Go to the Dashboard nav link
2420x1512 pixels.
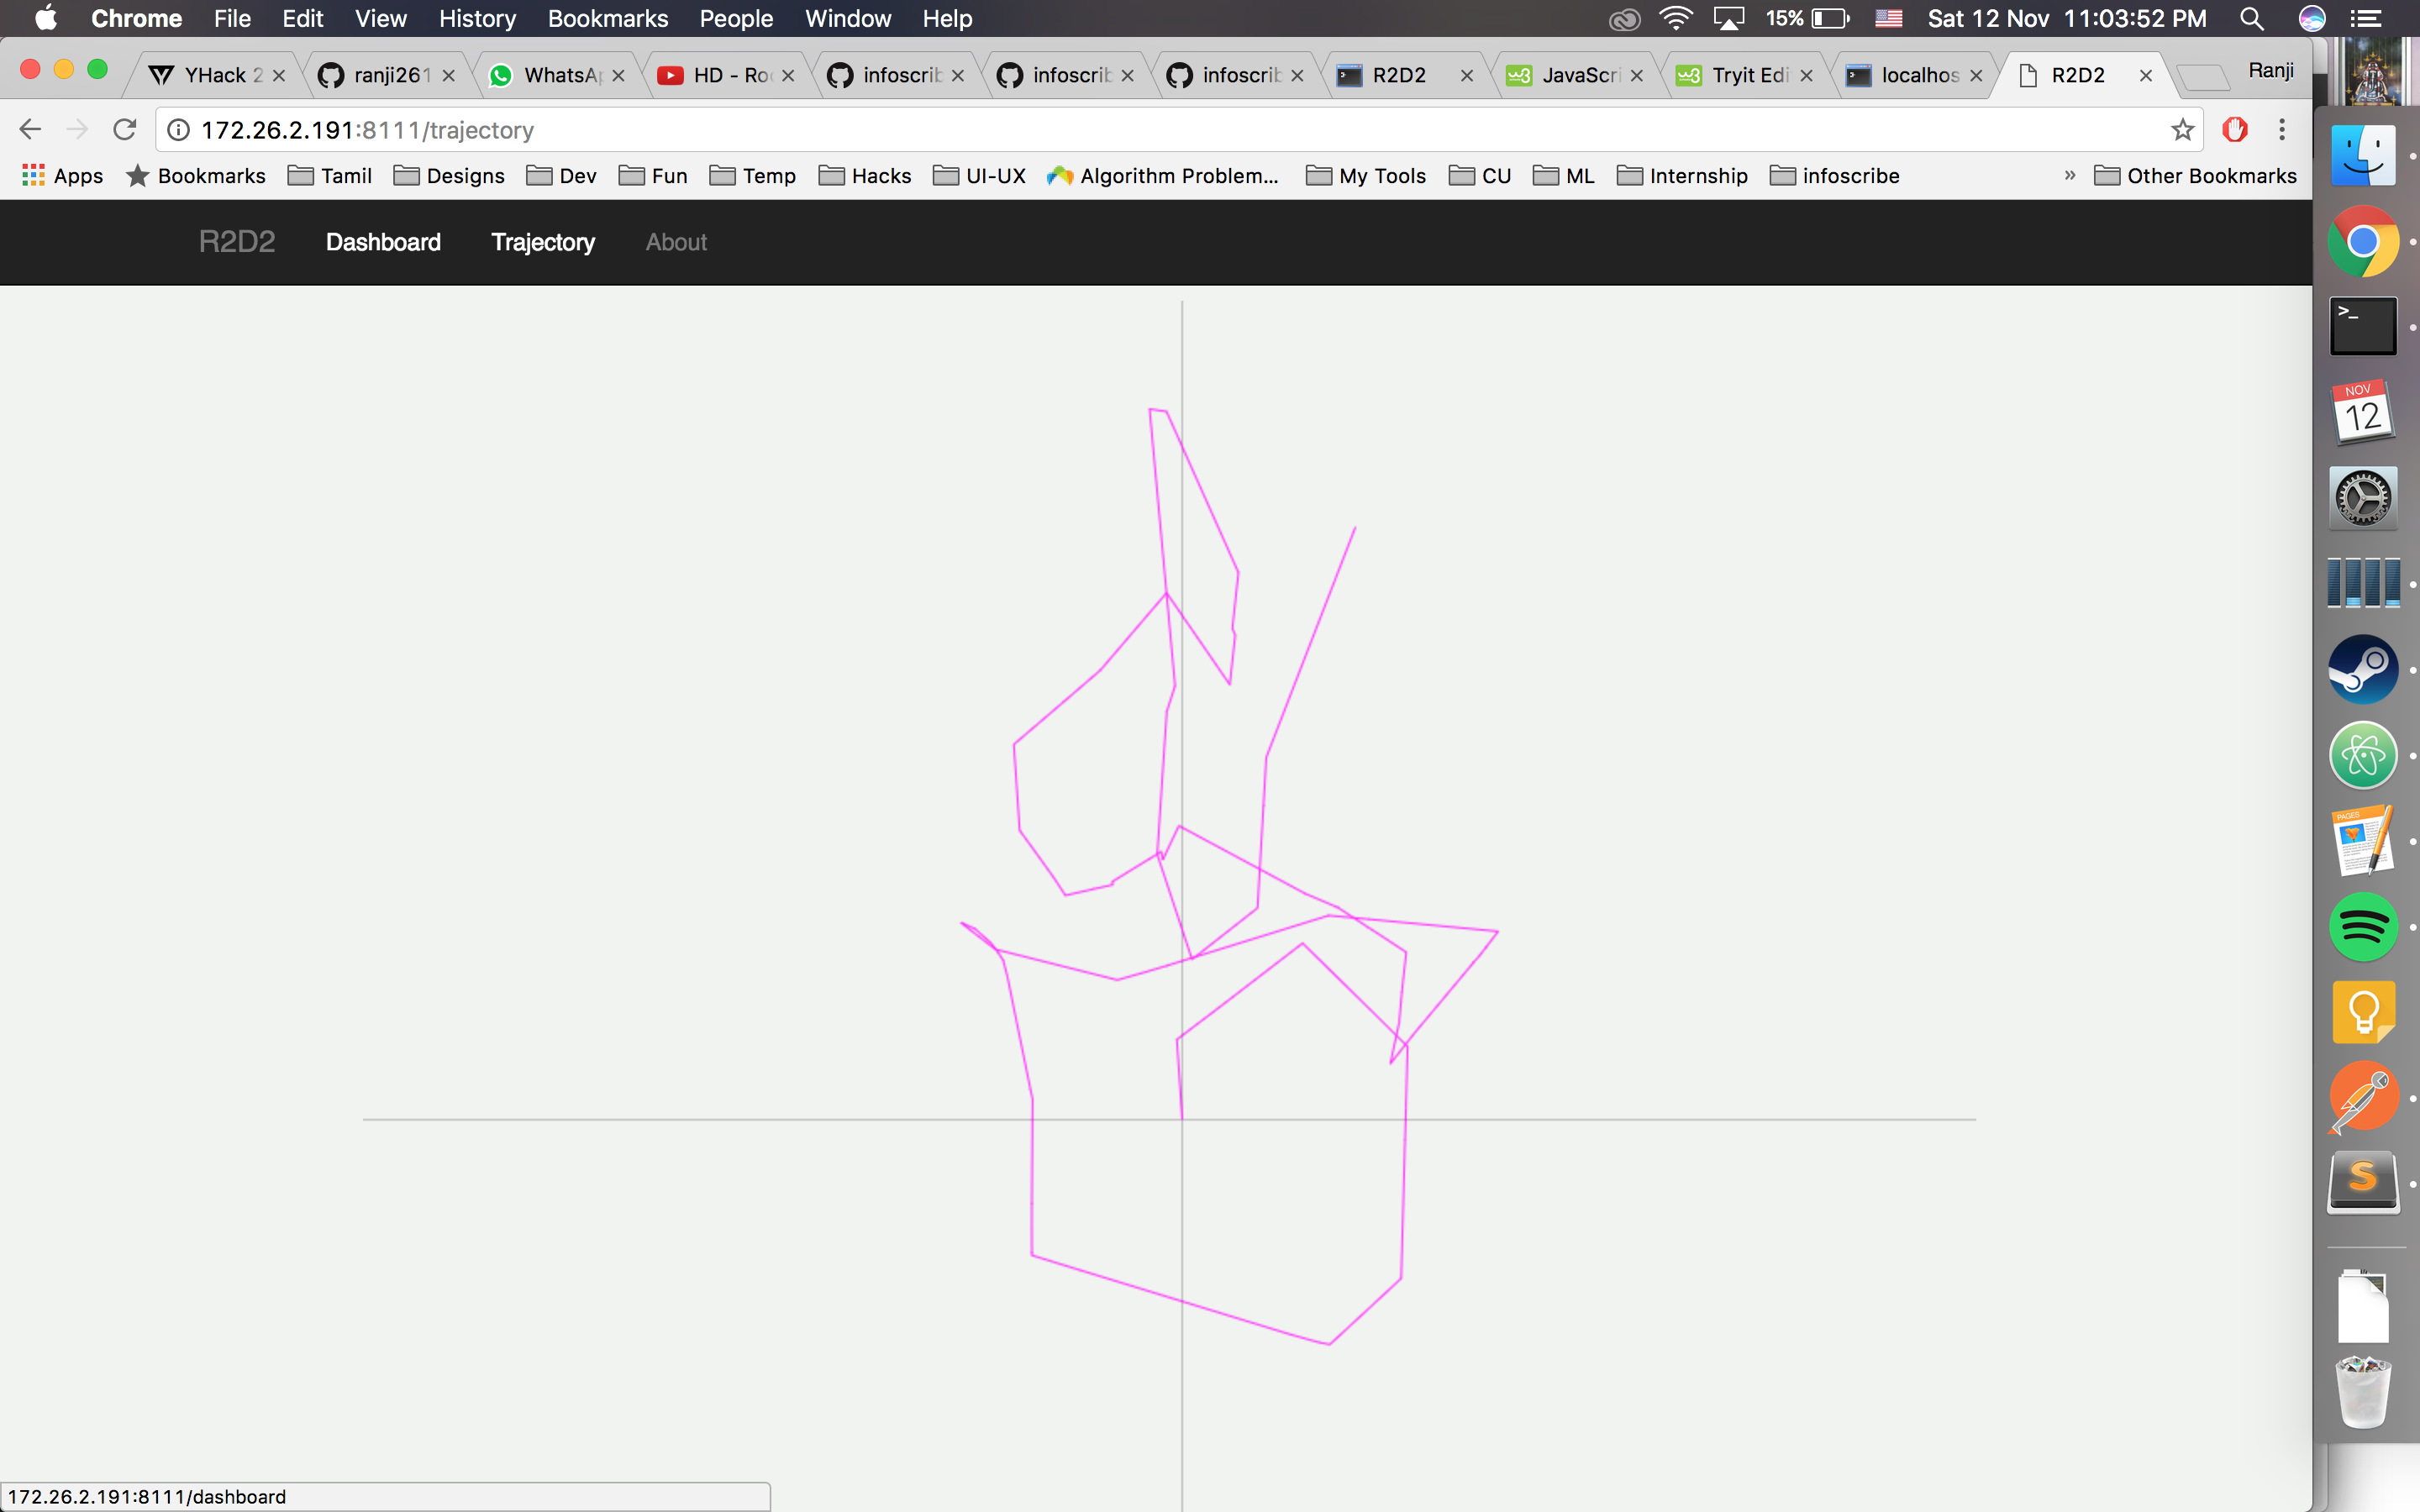pos(383,242)
